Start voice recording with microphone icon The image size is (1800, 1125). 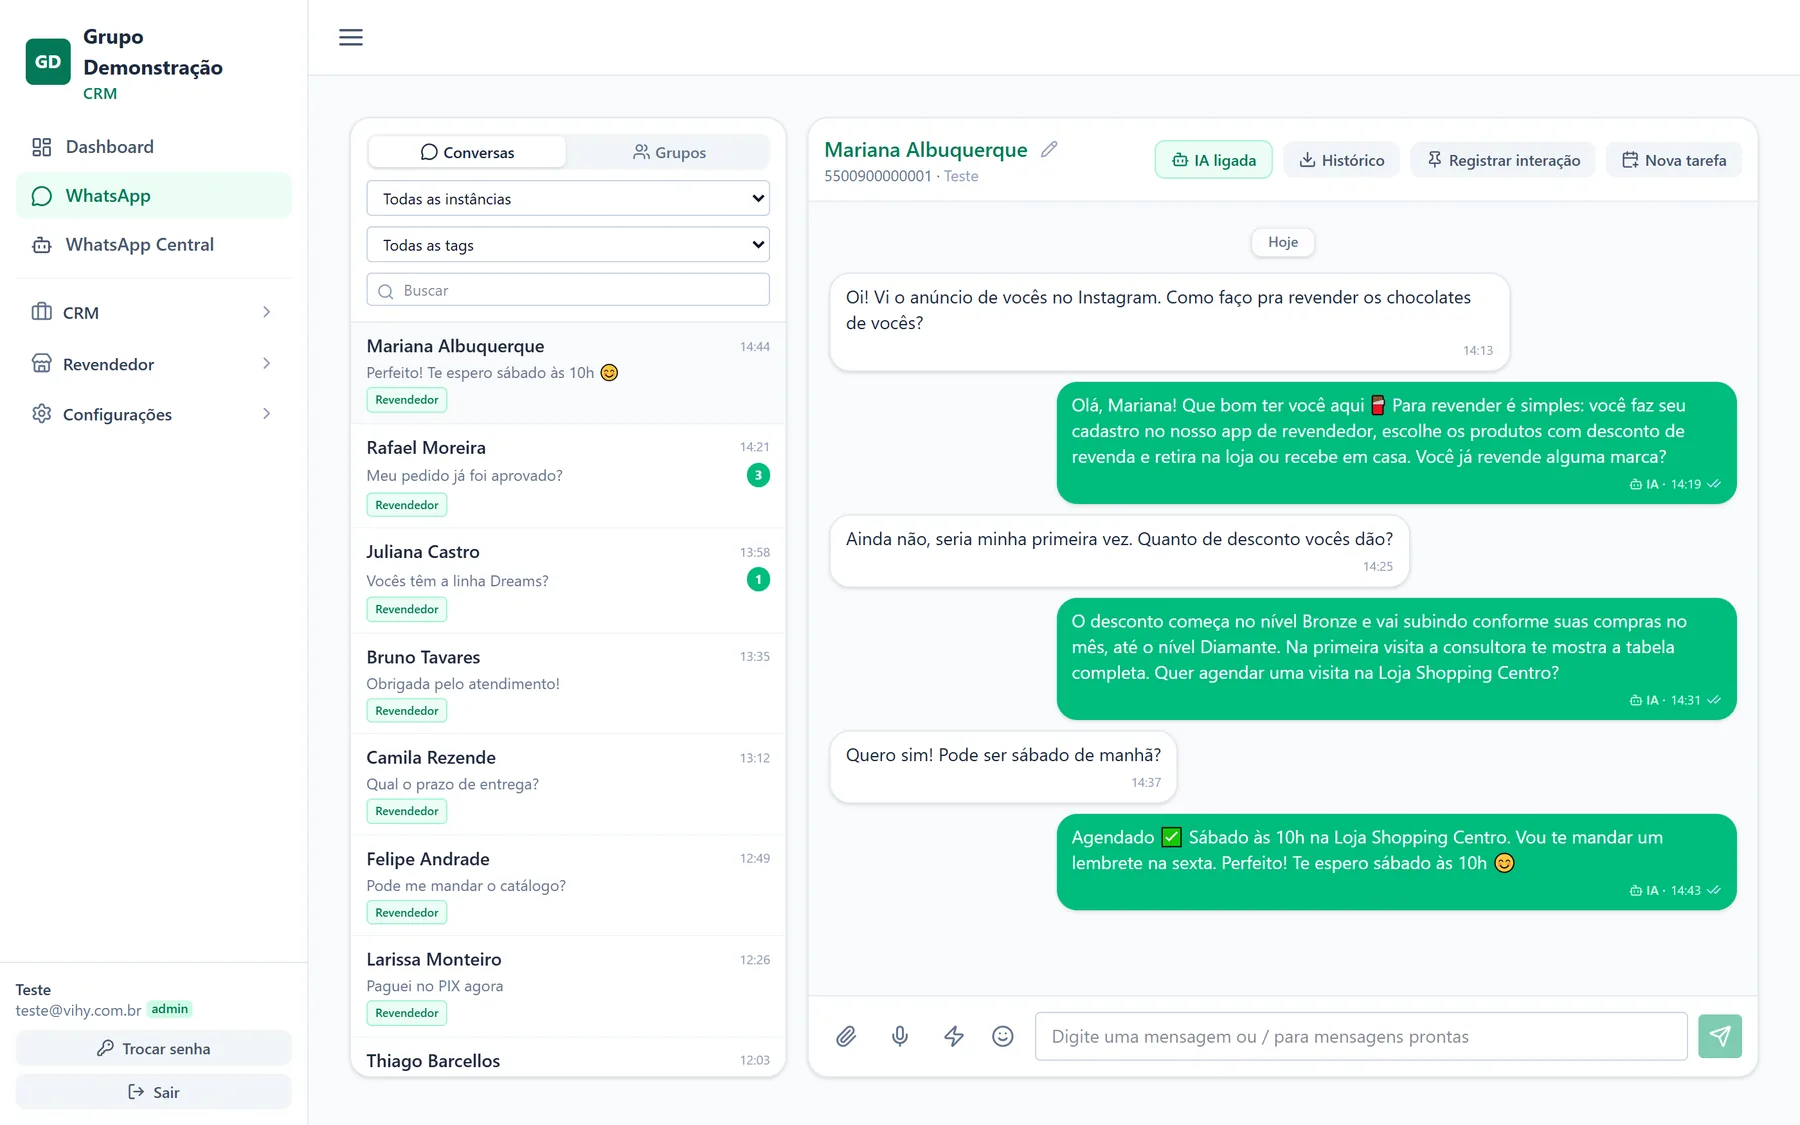click(x=900, y=1036)
